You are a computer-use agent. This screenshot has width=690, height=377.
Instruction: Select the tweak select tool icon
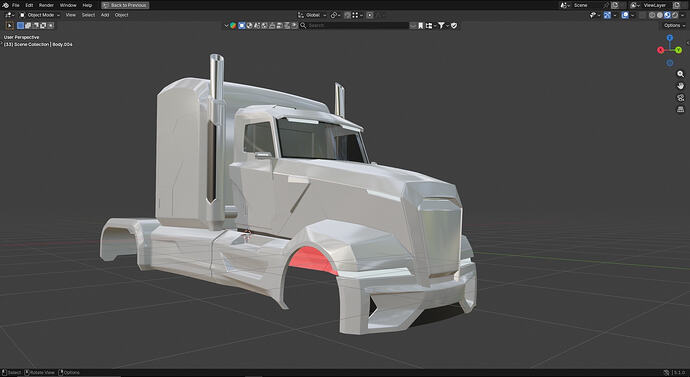pyautogui.click(x=9, y=26)
